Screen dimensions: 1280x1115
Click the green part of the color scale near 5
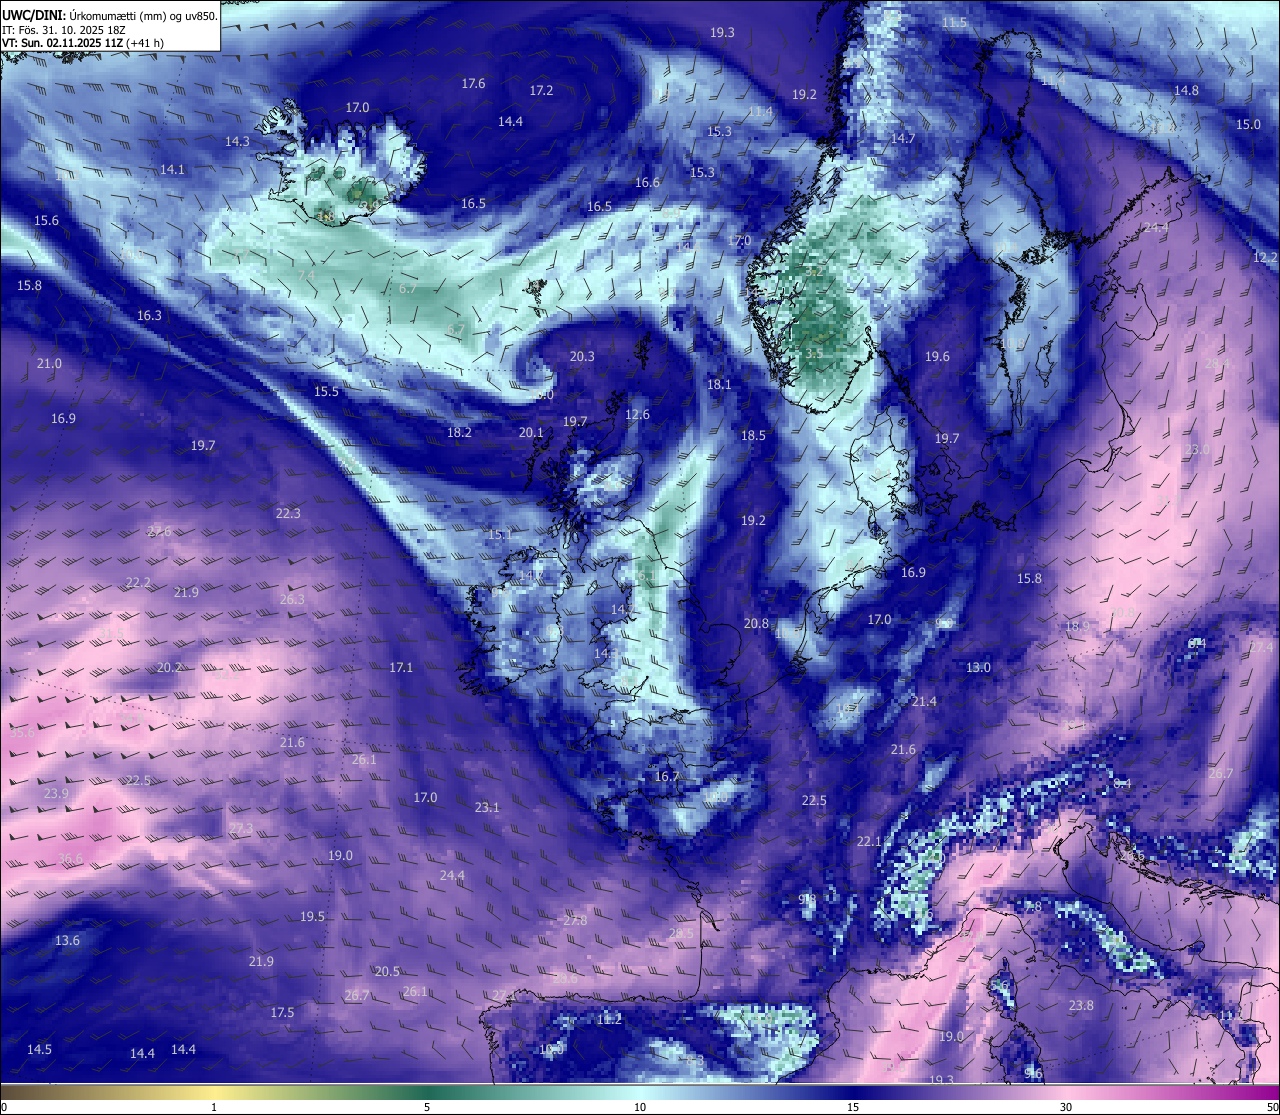point(427,1092)
